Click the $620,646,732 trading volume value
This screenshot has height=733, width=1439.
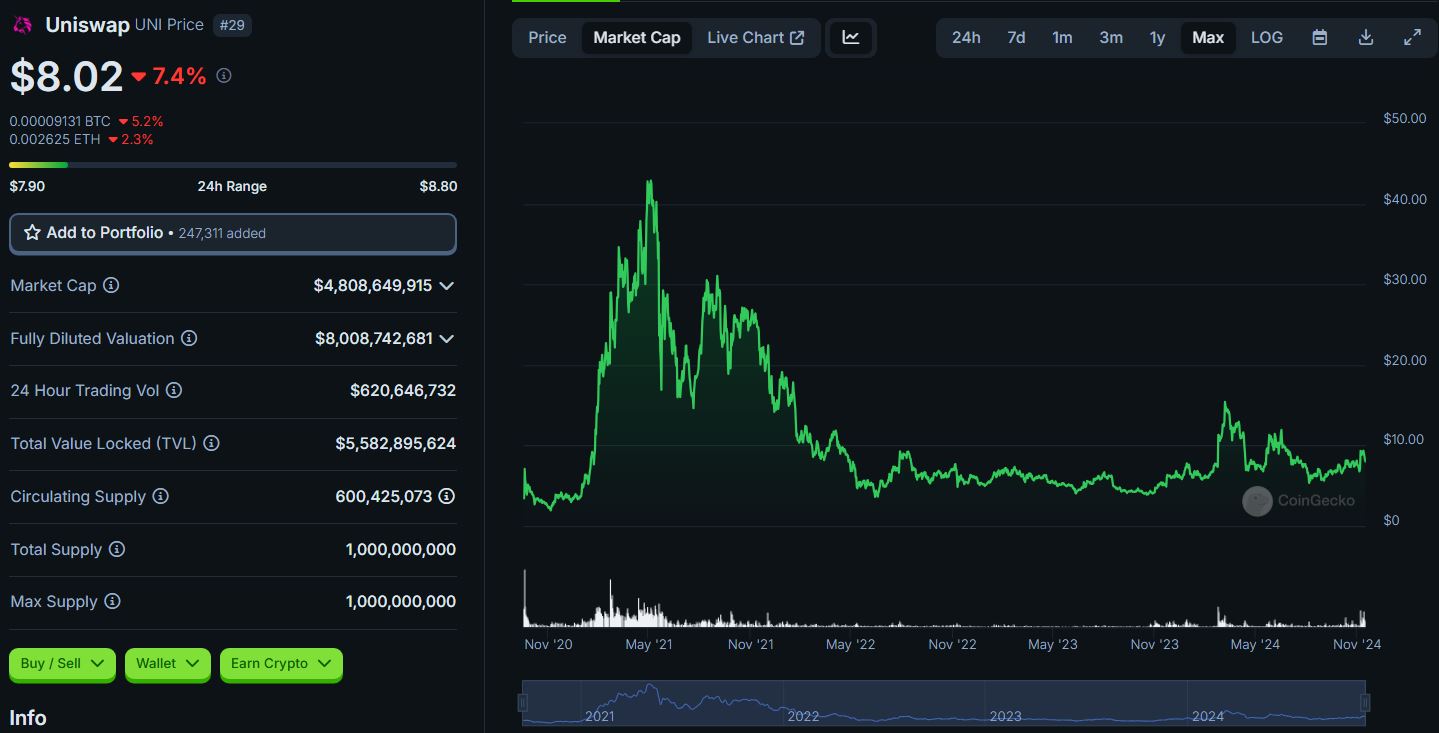[403, 390]
